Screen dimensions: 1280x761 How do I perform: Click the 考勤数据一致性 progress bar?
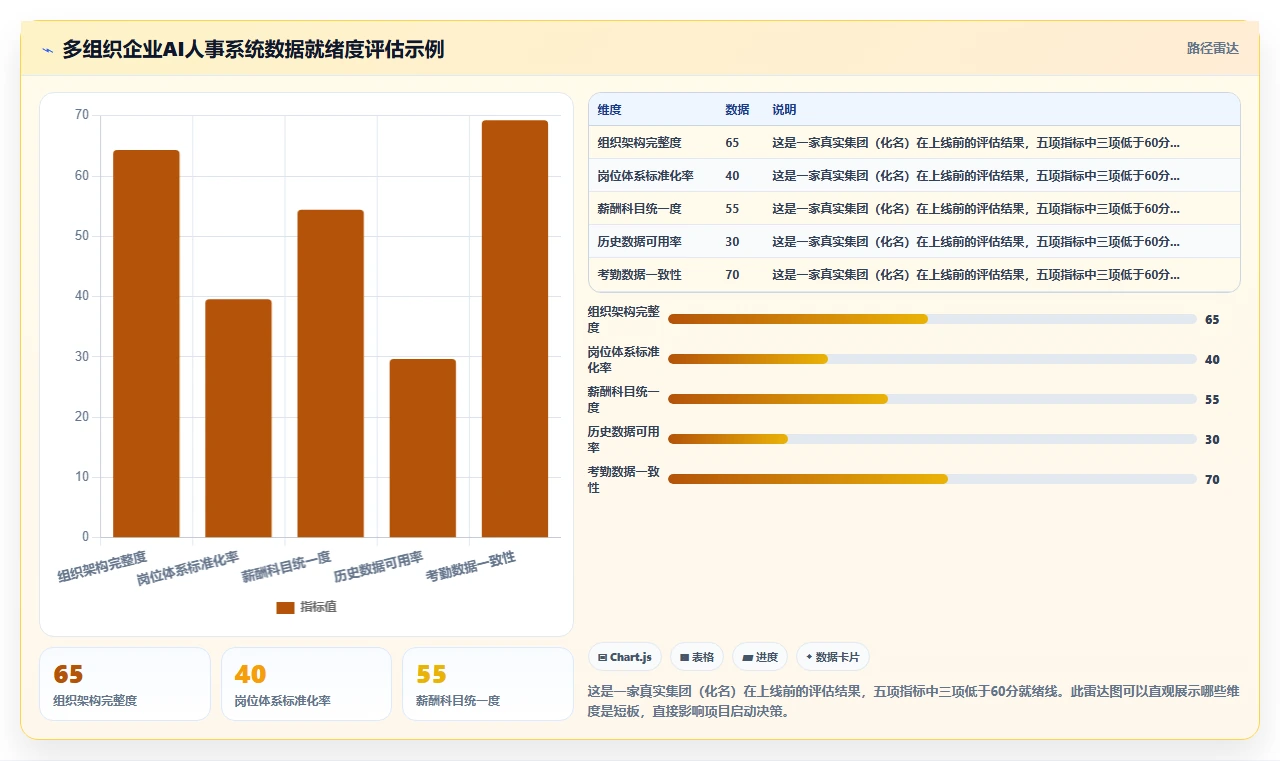pos(932,479)
